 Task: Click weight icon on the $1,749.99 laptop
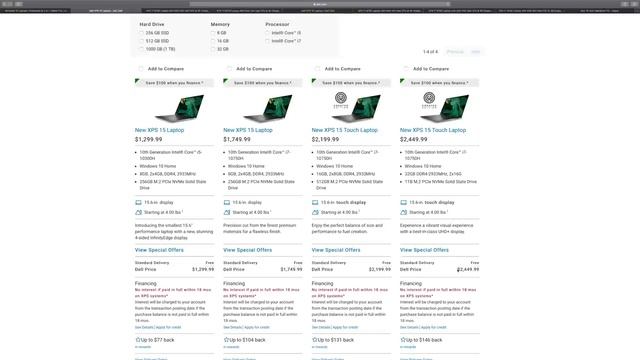click(x=227, y=212)
